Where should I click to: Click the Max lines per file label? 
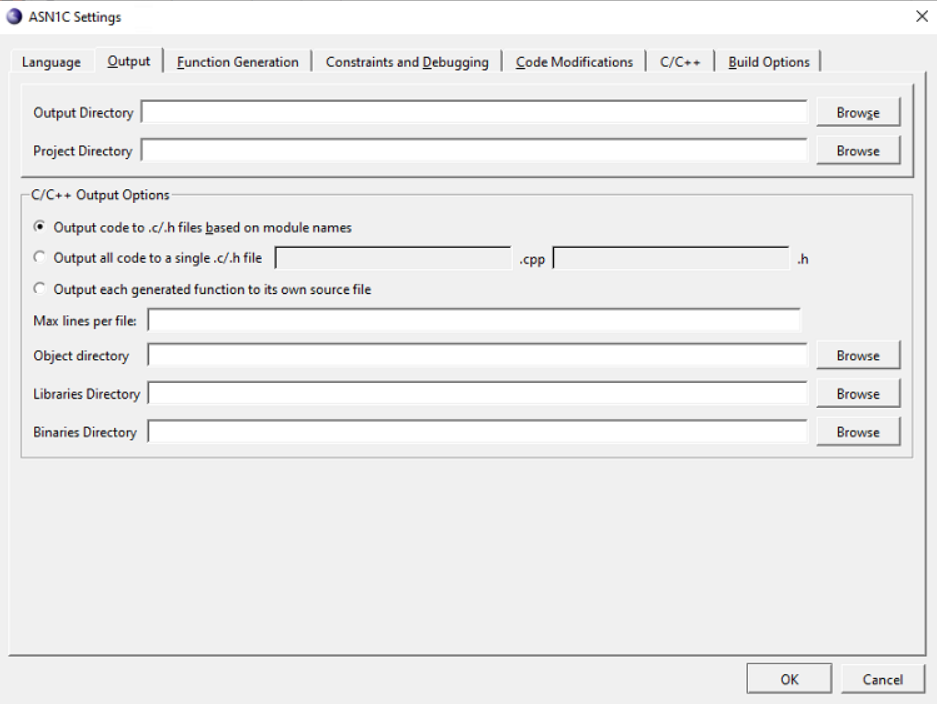[85, 321]
